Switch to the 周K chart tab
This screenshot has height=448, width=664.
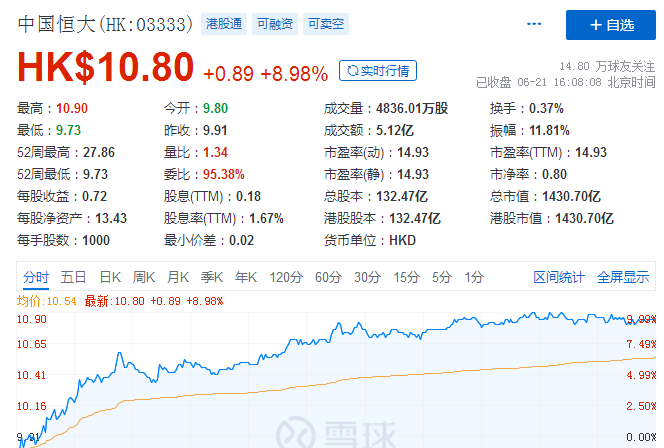click(x=144, y=277)
